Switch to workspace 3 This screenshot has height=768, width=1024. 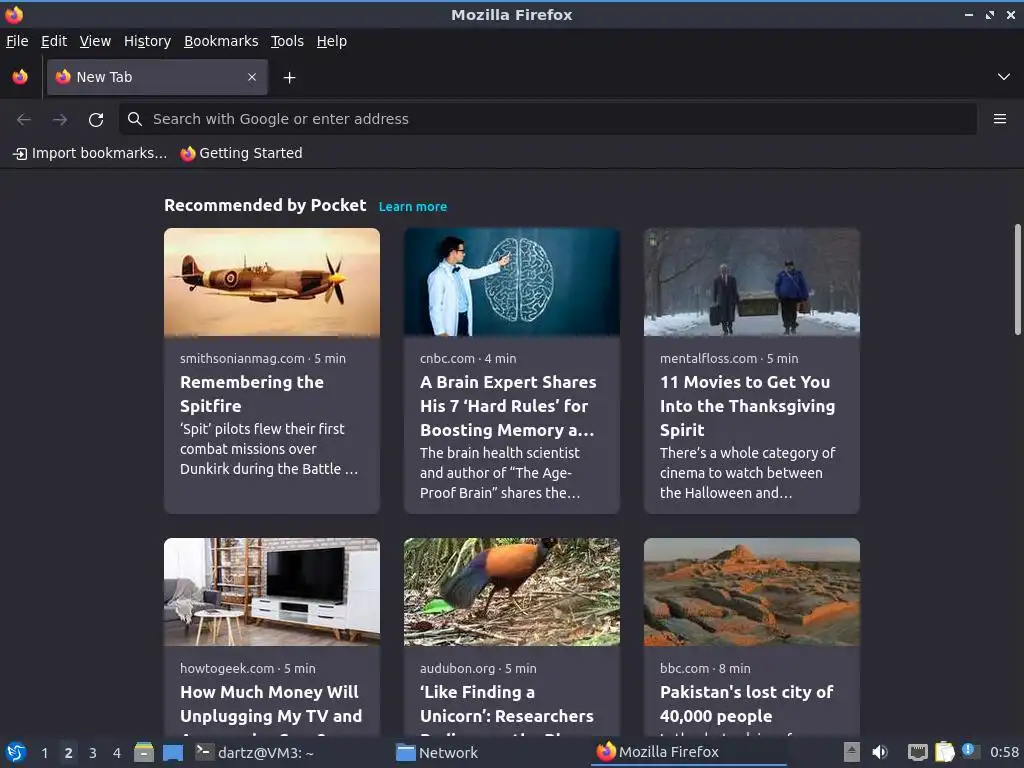[x=93, y=753]
